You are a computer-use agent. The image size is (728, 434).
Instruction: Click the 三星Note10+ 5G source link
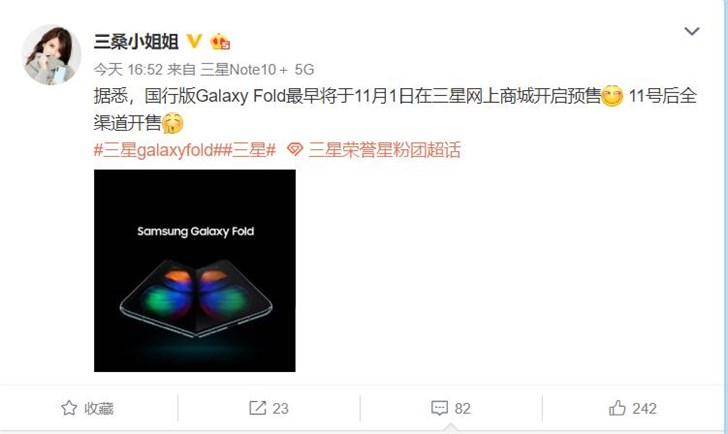(257, 70)
